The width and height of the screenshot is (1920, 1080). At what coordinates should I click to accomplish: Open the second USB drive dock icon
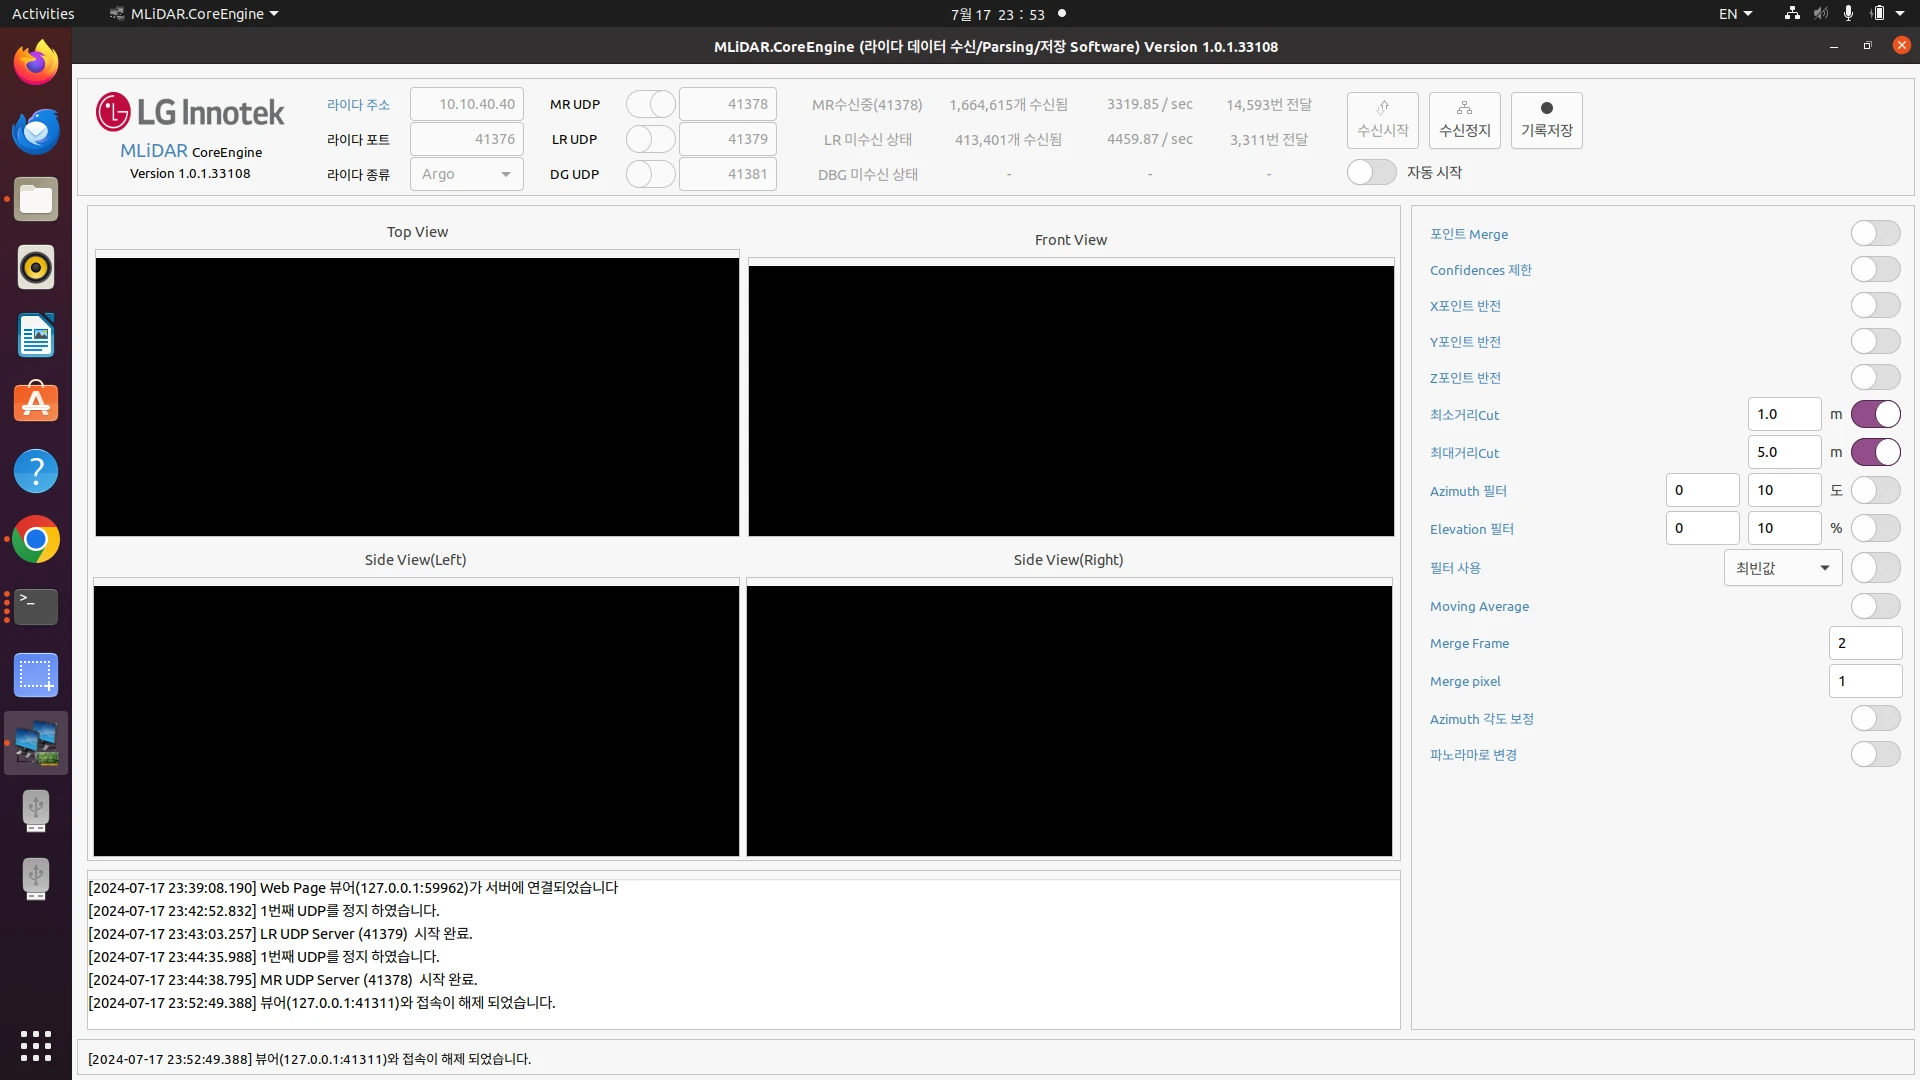click(x=36, y=879)
